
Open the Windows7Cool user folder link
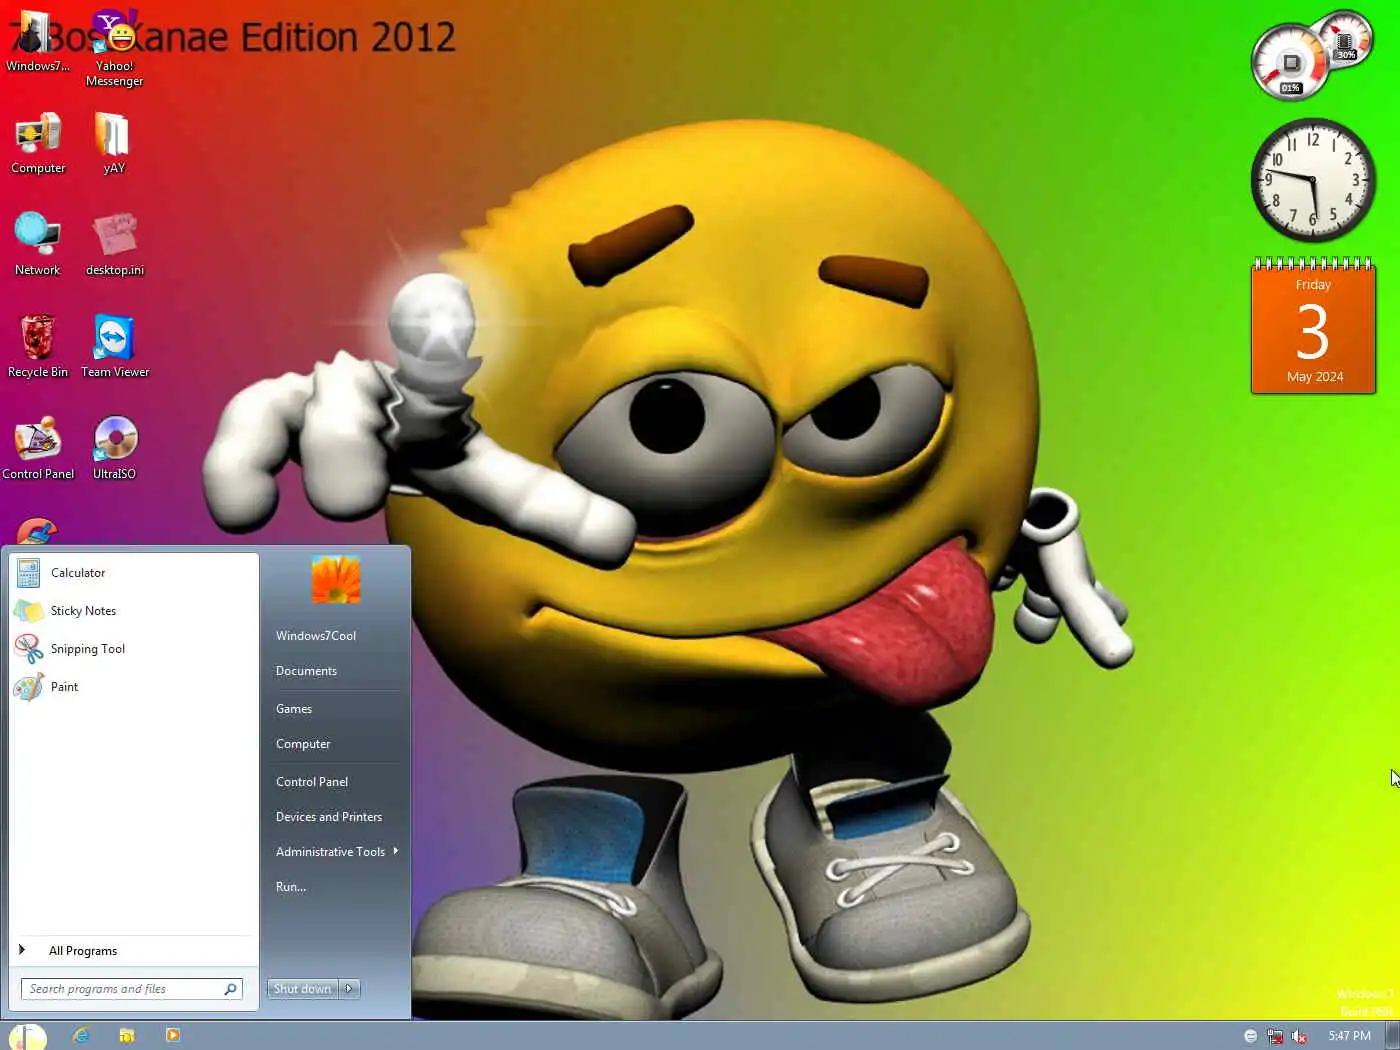[x=316, y=636]
